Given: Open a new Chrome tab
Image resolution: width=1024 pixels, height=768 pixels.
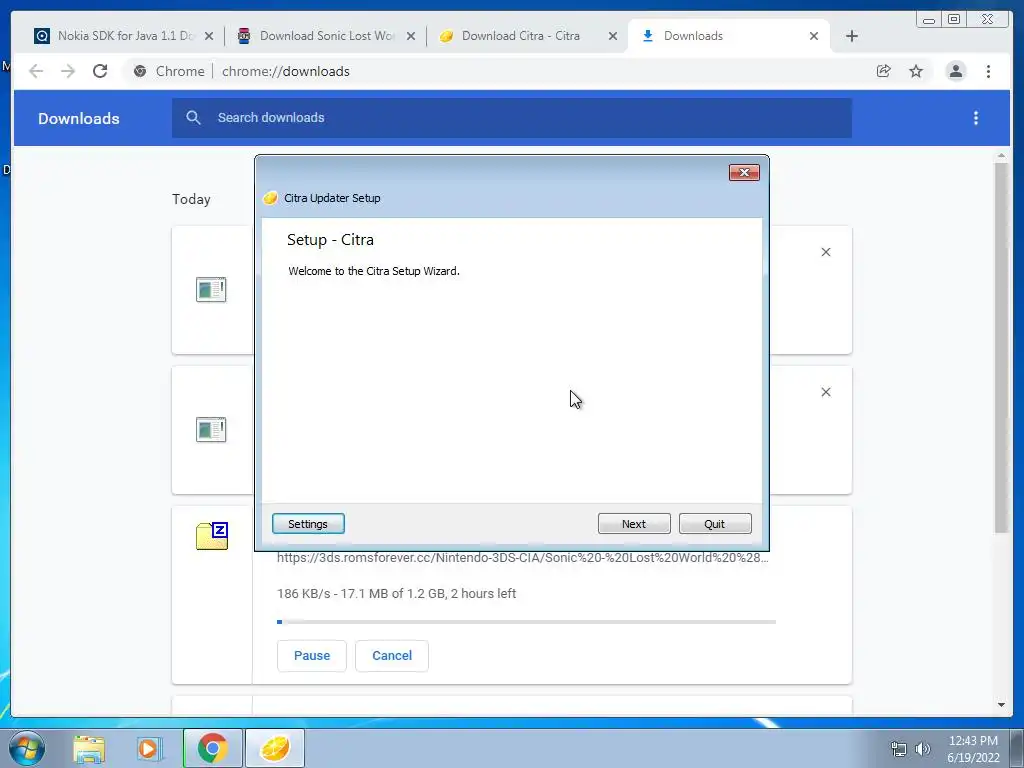Looking at the screenshot, I should (852, 37).
